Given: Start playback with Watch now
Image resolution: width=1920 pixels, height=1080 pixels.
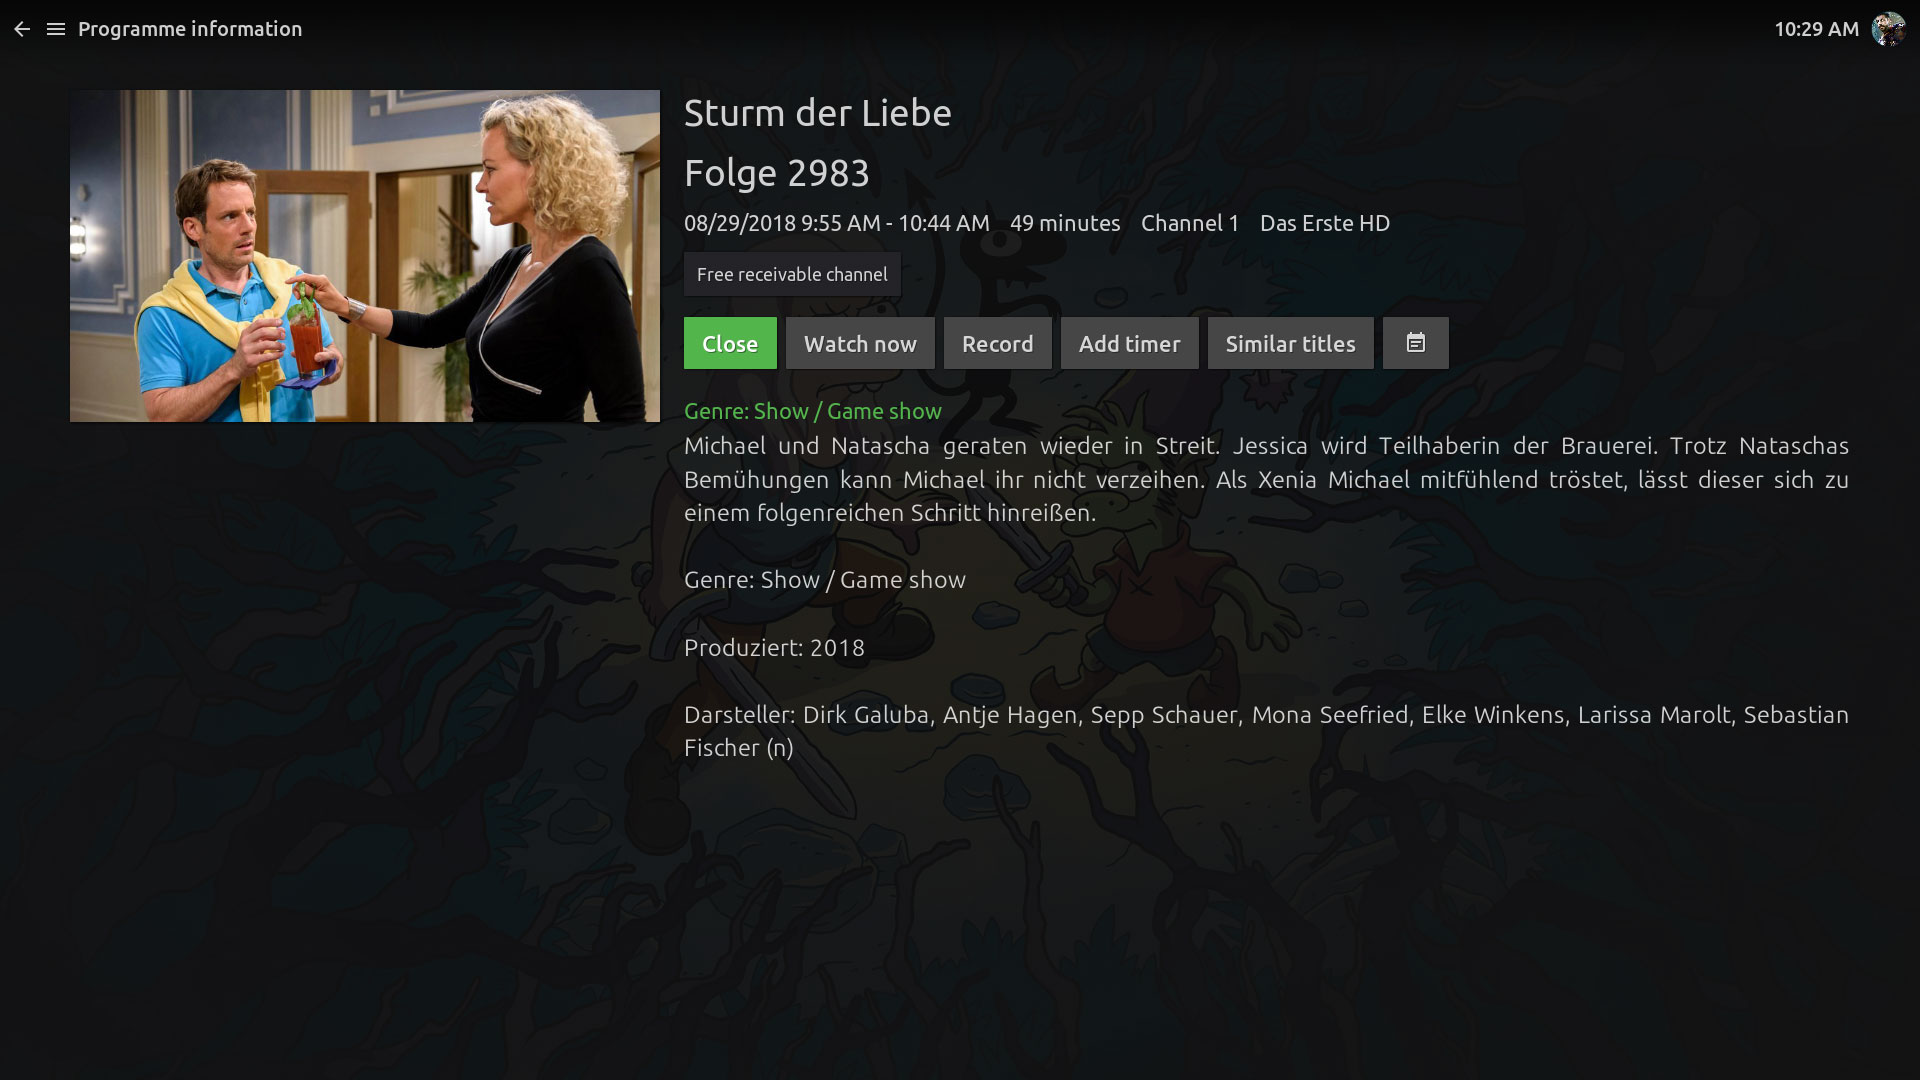Looking at the screenshot, I should tap(860, 343).
